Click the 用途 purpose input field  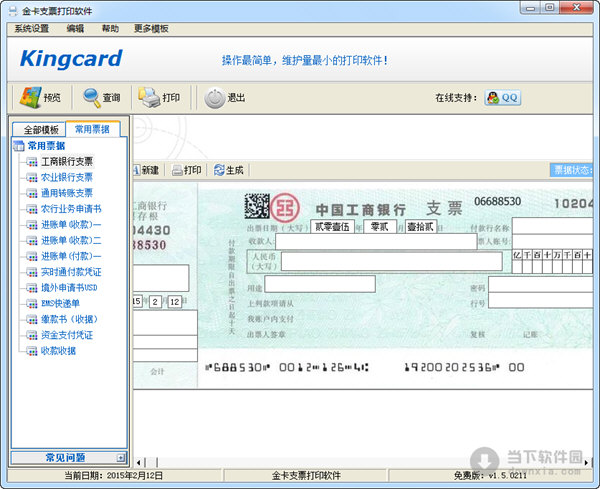tap(320, 284)
